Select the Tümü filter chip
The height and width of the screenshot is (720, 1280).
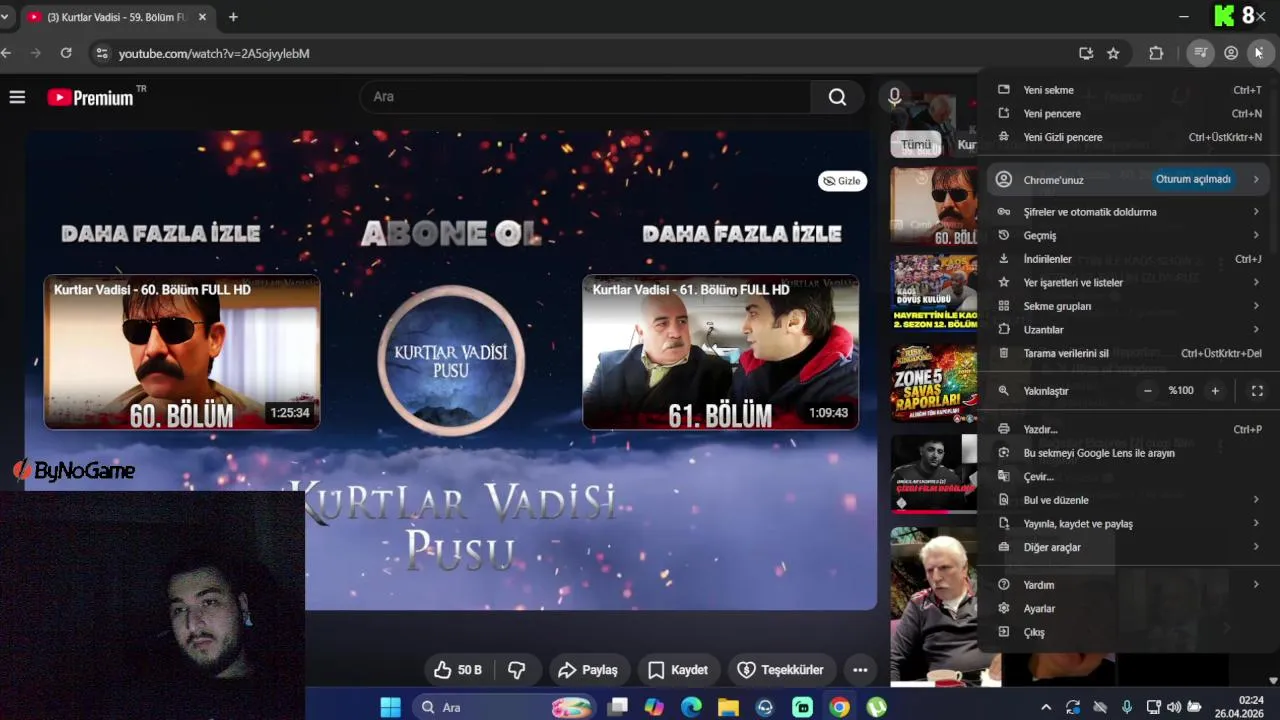[x=916, y=144]
